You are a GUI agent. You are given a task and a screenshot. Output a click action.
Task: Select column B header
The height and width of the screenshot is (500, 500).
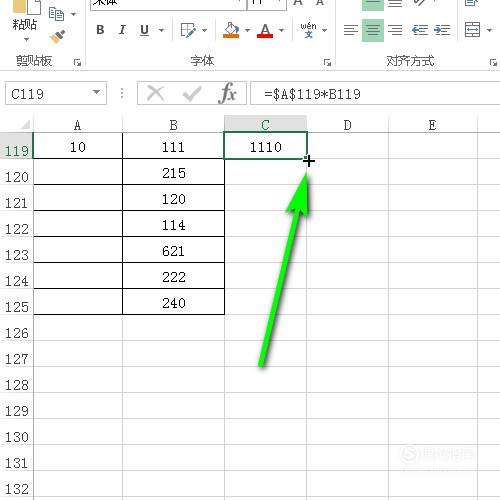[173, 125]
